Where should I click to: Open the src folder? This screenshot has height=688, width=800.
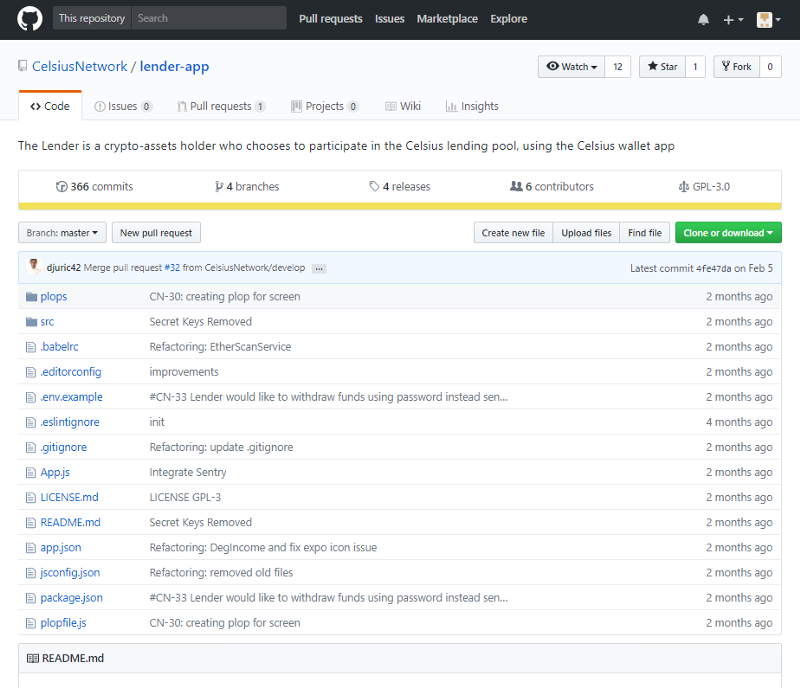tap(47, 322)
